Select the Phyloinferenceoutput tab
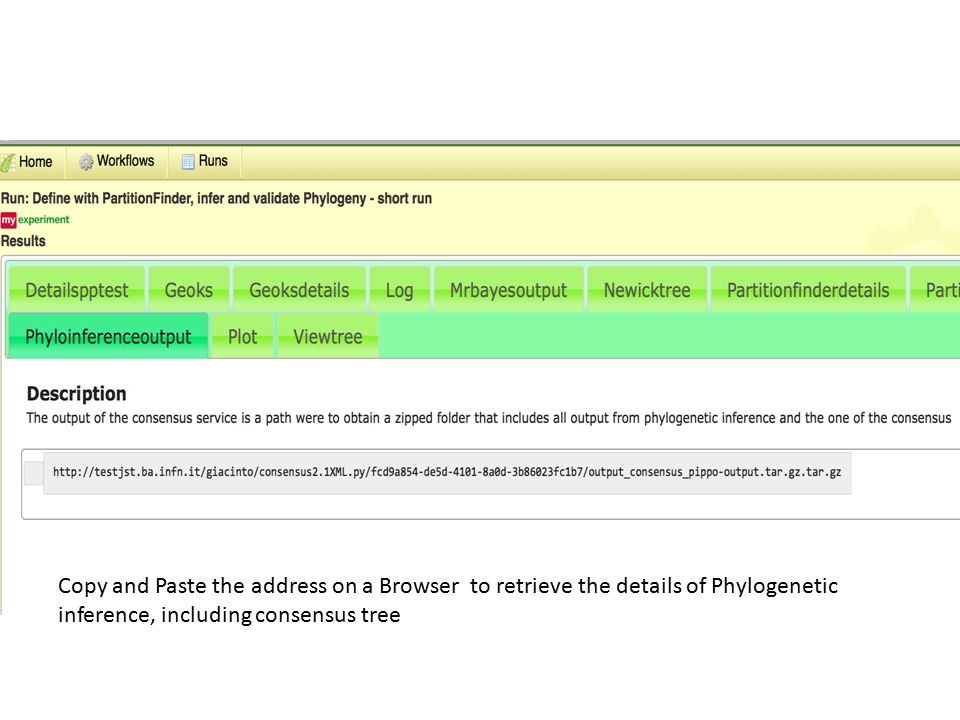 108,336
